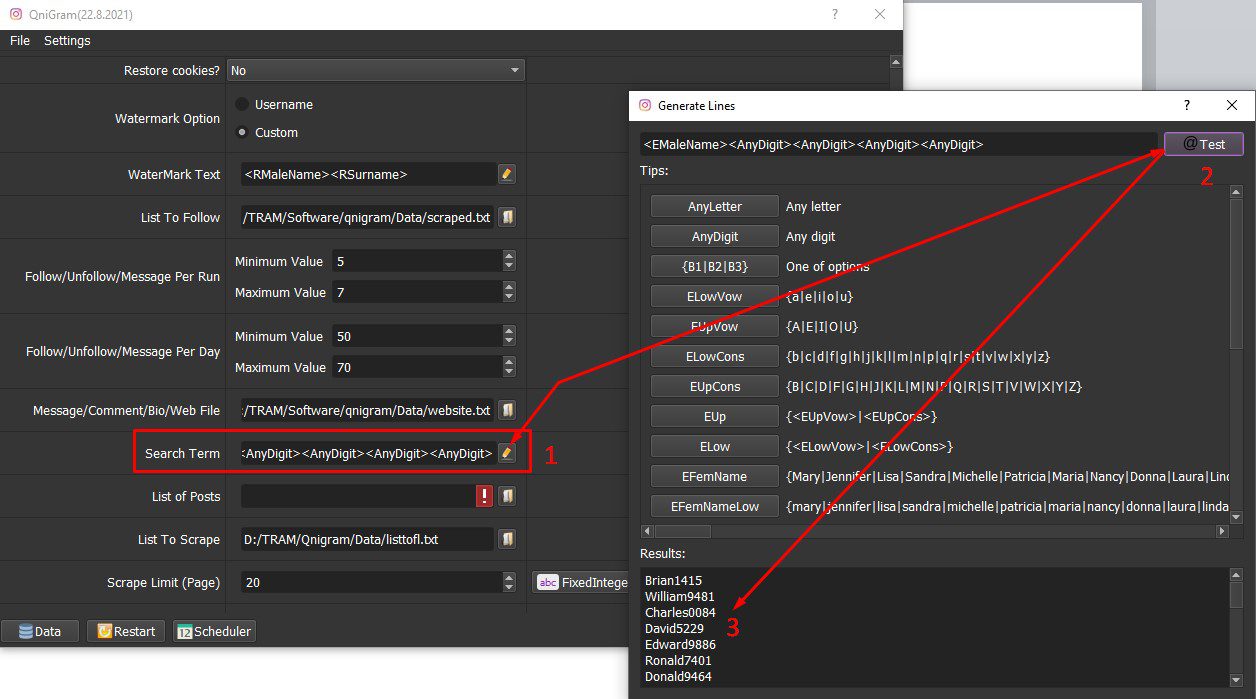Browse file for List To Follow
Image resolution: width=1256 pixels, height=699 pixels.
tap(506, 217)
